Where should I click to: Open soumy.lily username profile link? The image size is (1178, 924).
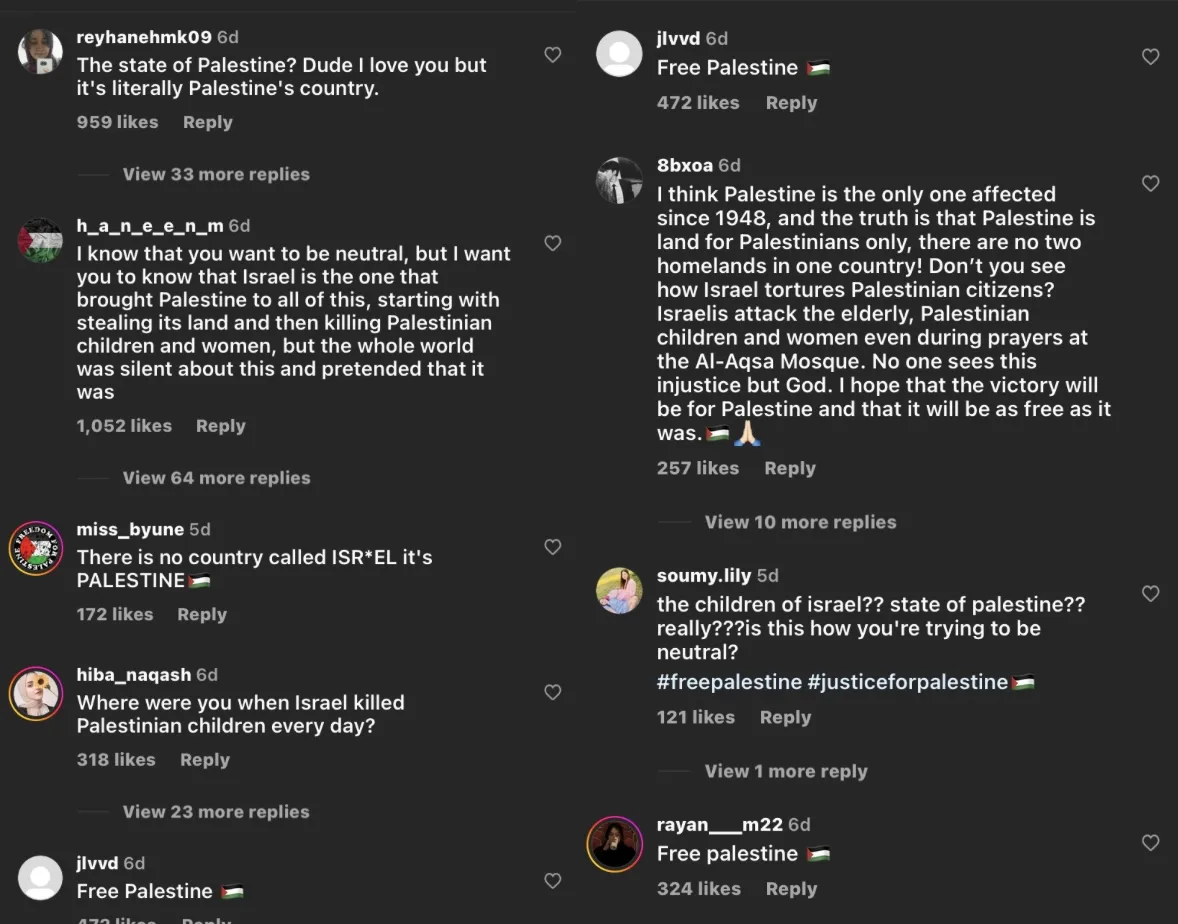coord(703,576)
